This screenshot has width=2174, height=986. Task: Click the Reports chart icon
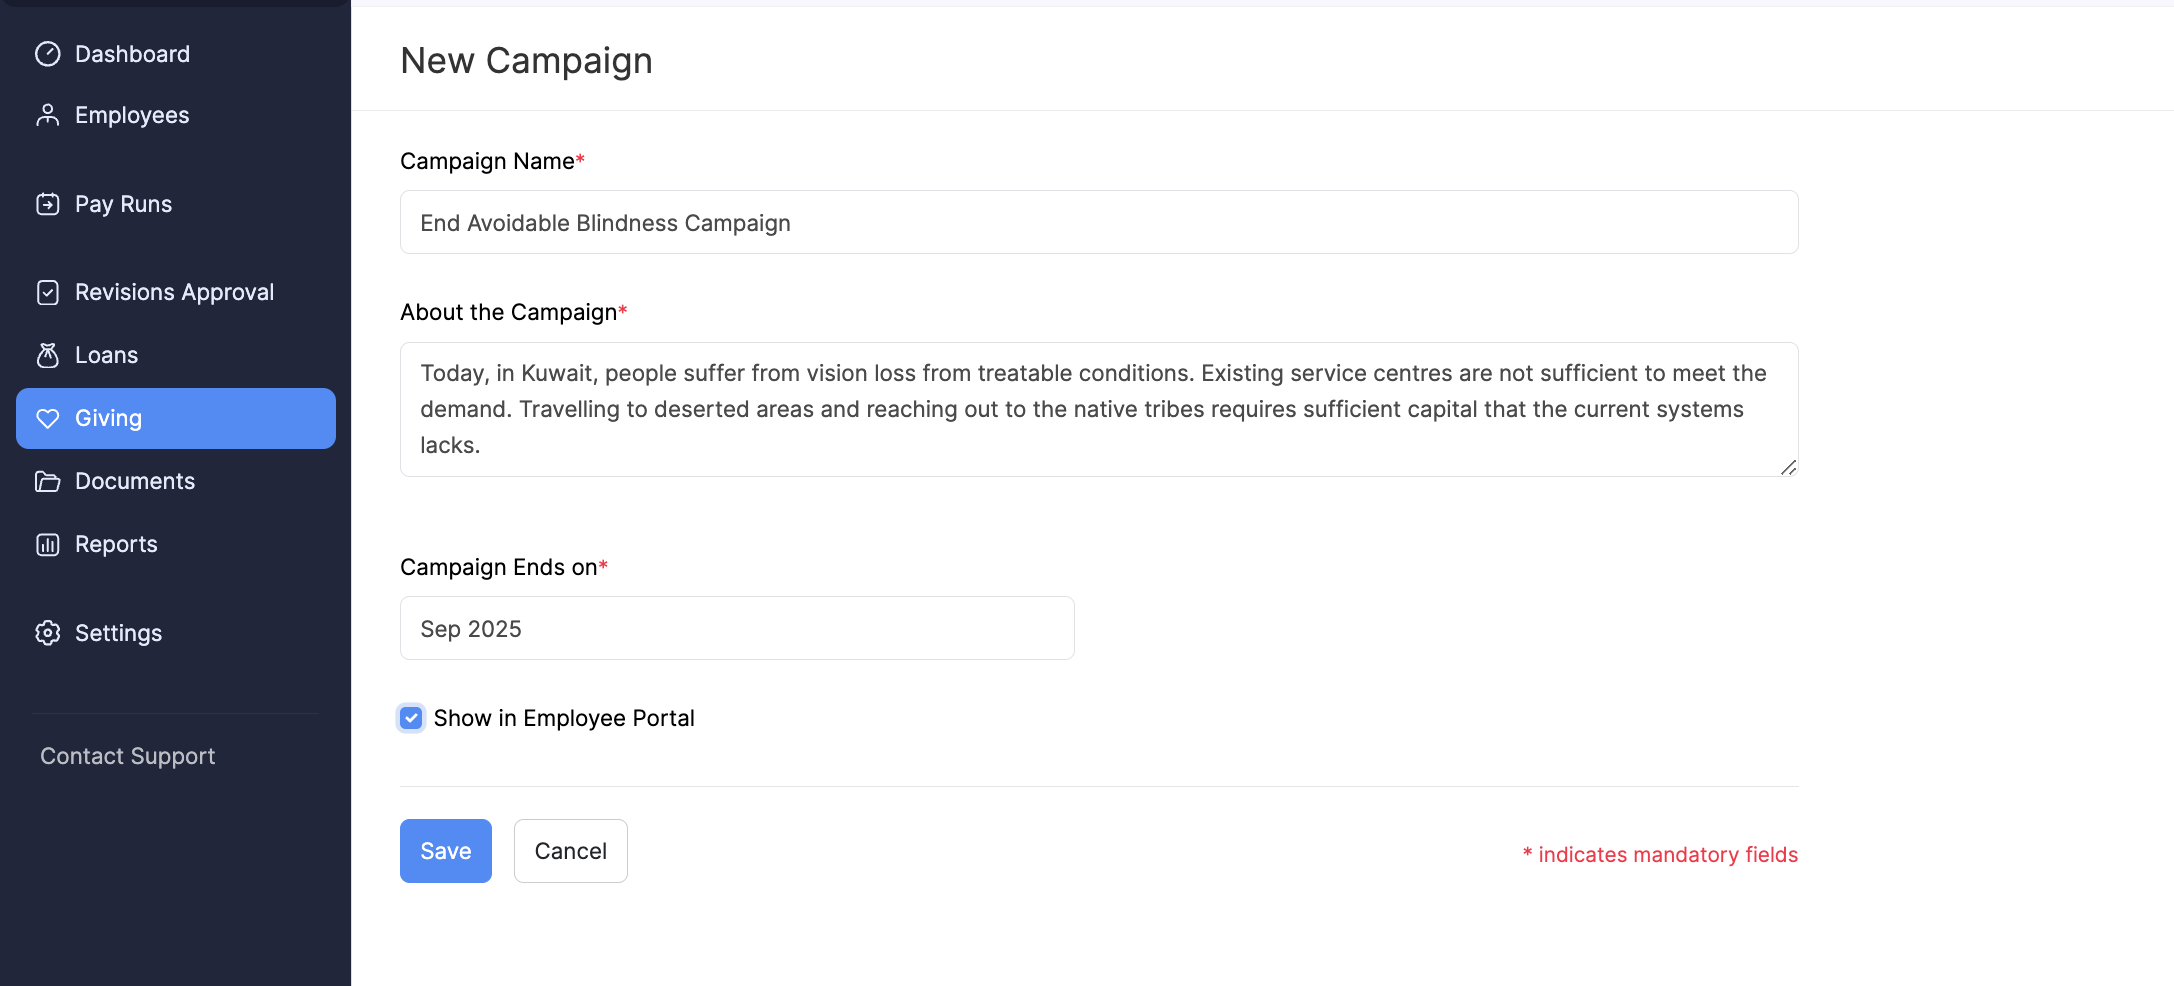[48, 544]
